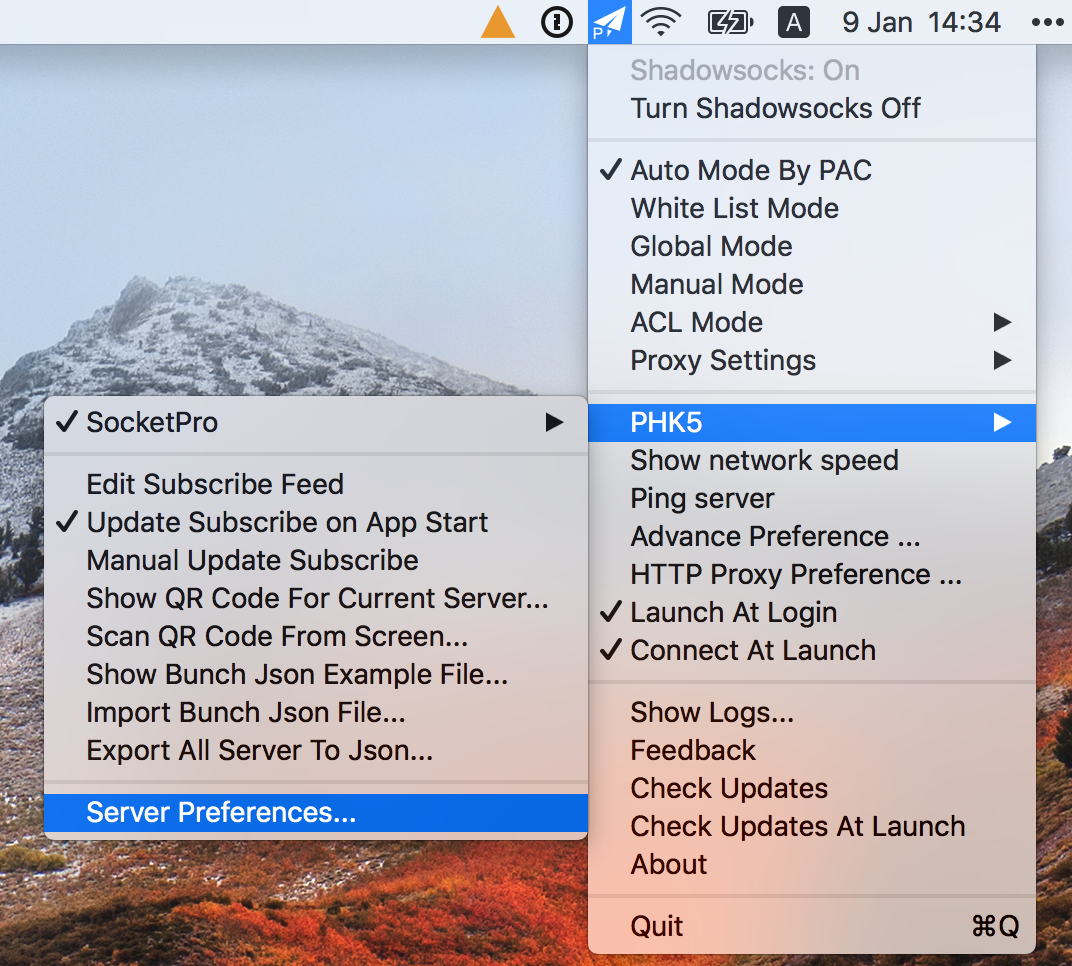The image size is (1072, 966).
Task: Open Show Logs
Action: point(812,712)
